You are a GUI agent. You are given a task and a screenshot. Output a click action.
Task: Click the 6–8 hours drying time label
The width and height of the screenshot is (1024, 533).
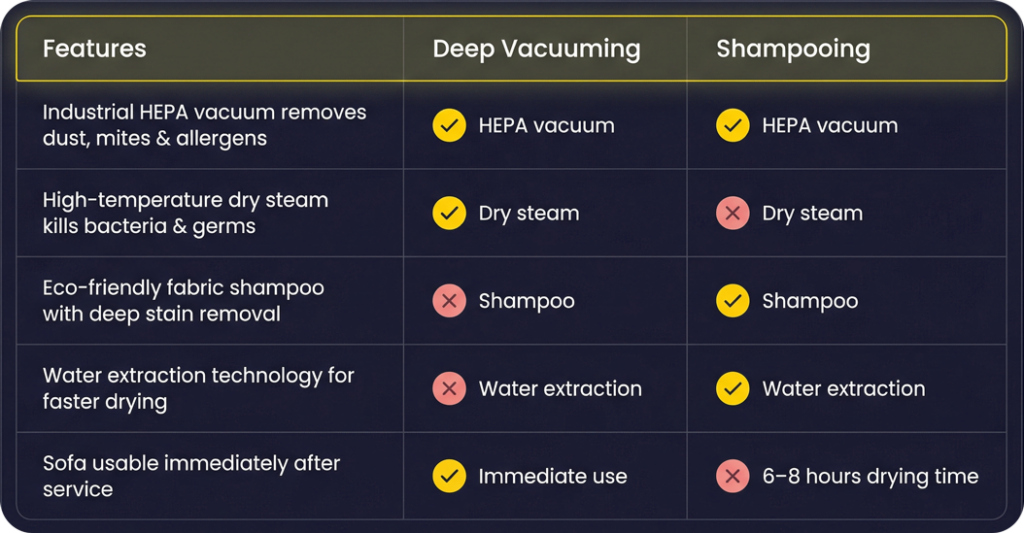(870, 476)
